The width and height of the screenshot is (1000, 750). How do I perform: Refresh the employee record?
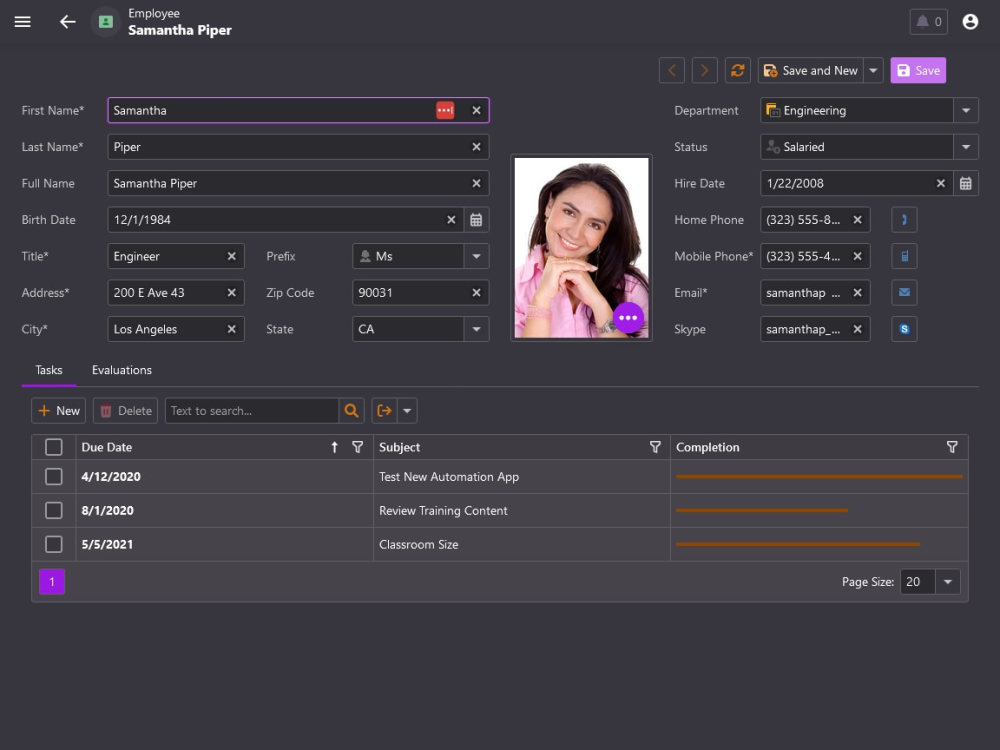[737, 70]
